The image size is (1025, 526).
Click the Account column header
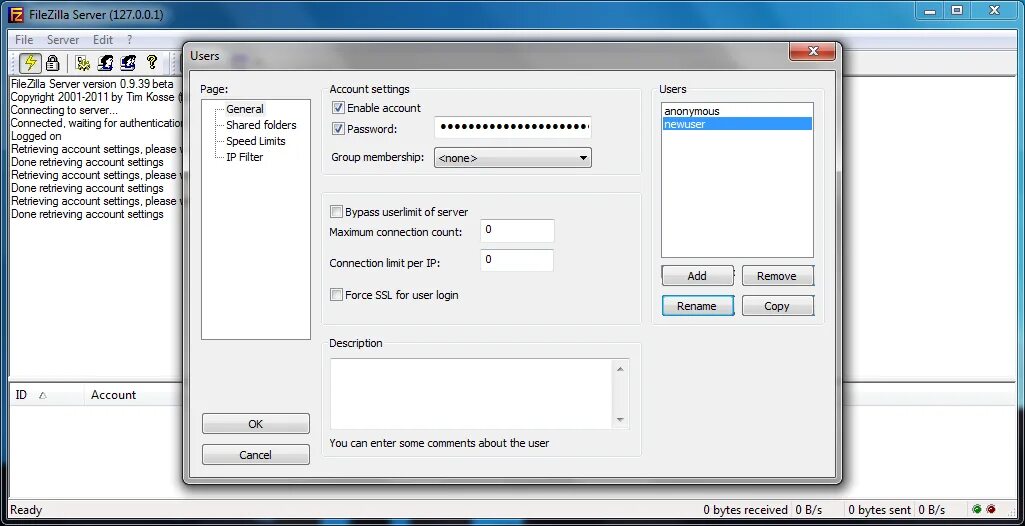(113, 395)
